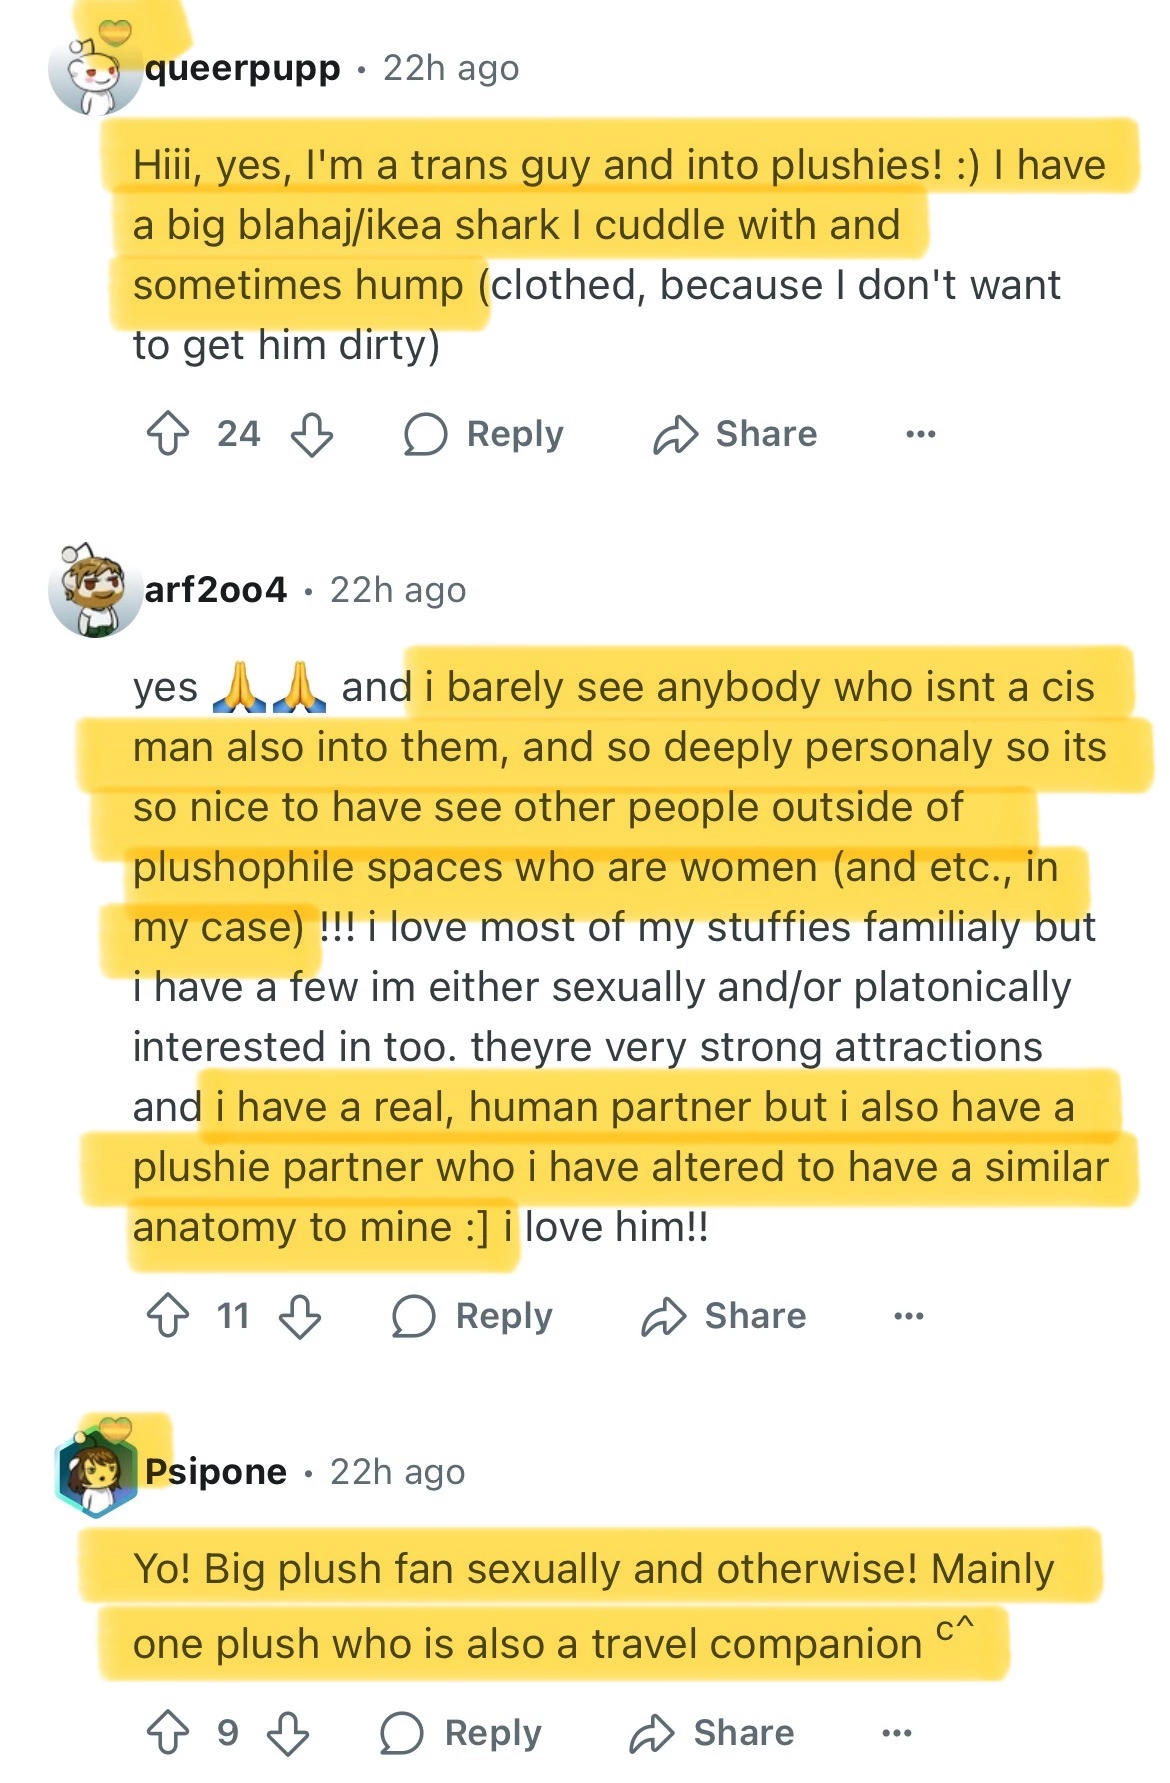The height and width of the screenshot is (1783, 1170).
Task: Share Psipone's comment
Action: (712, 1733)
